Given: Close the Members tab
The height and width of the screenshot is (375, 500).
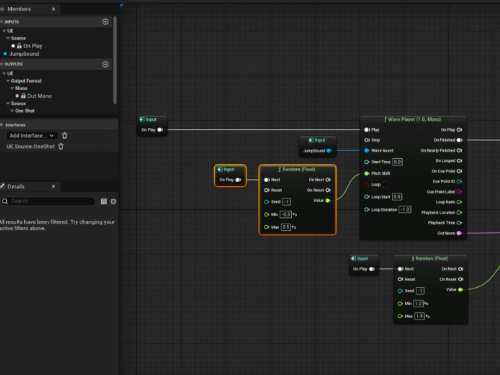Looking at the screenshot, I should tap(53, 9).
